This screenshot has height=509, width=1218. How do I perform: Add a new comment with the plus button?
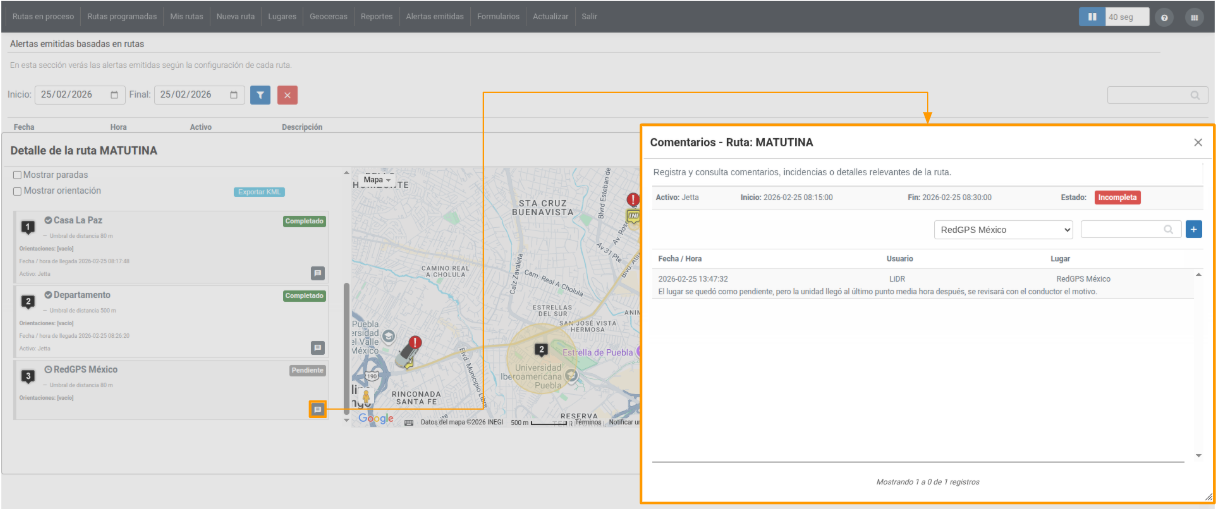(1194, 229)
